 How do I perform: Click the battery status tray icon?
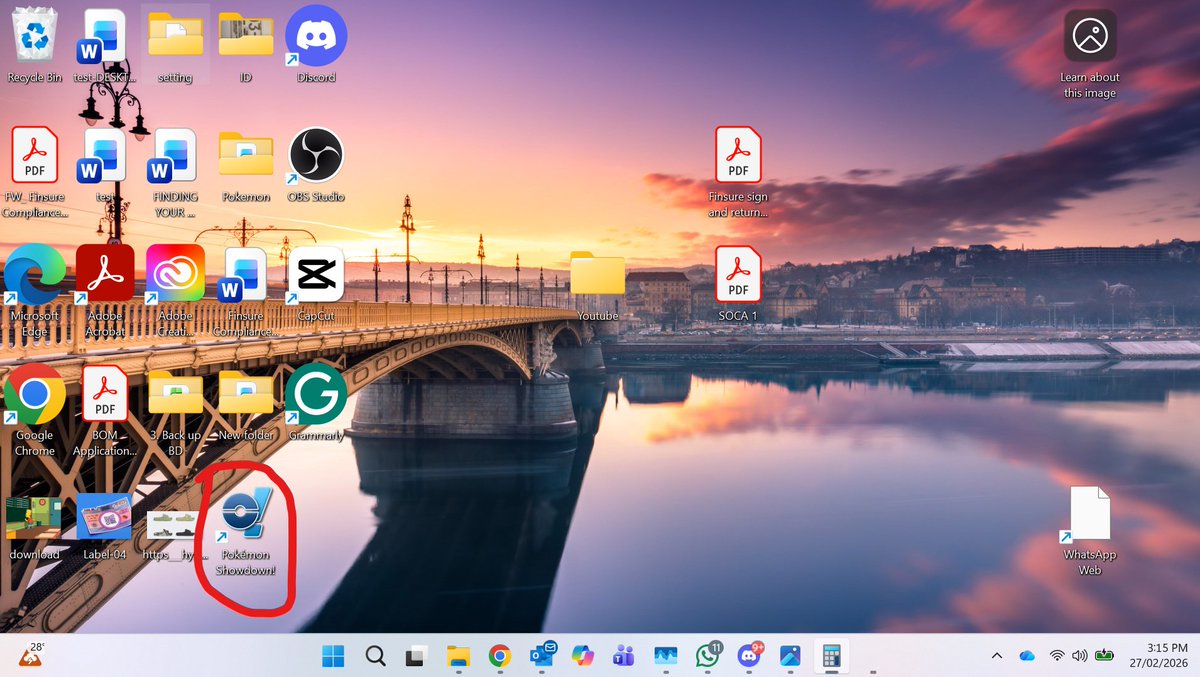click(1104, 656)
